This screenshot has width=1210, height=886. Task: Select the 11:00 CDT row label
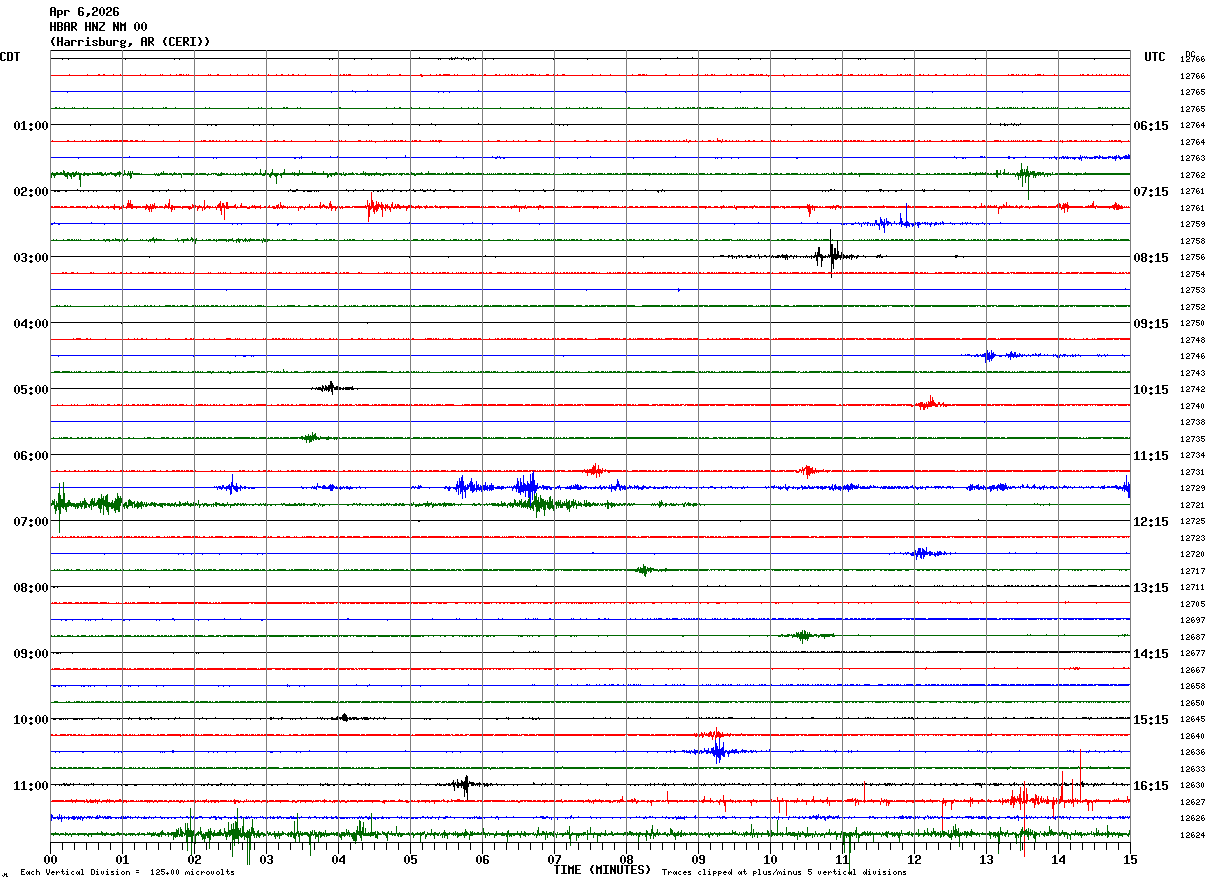[31, 786]
